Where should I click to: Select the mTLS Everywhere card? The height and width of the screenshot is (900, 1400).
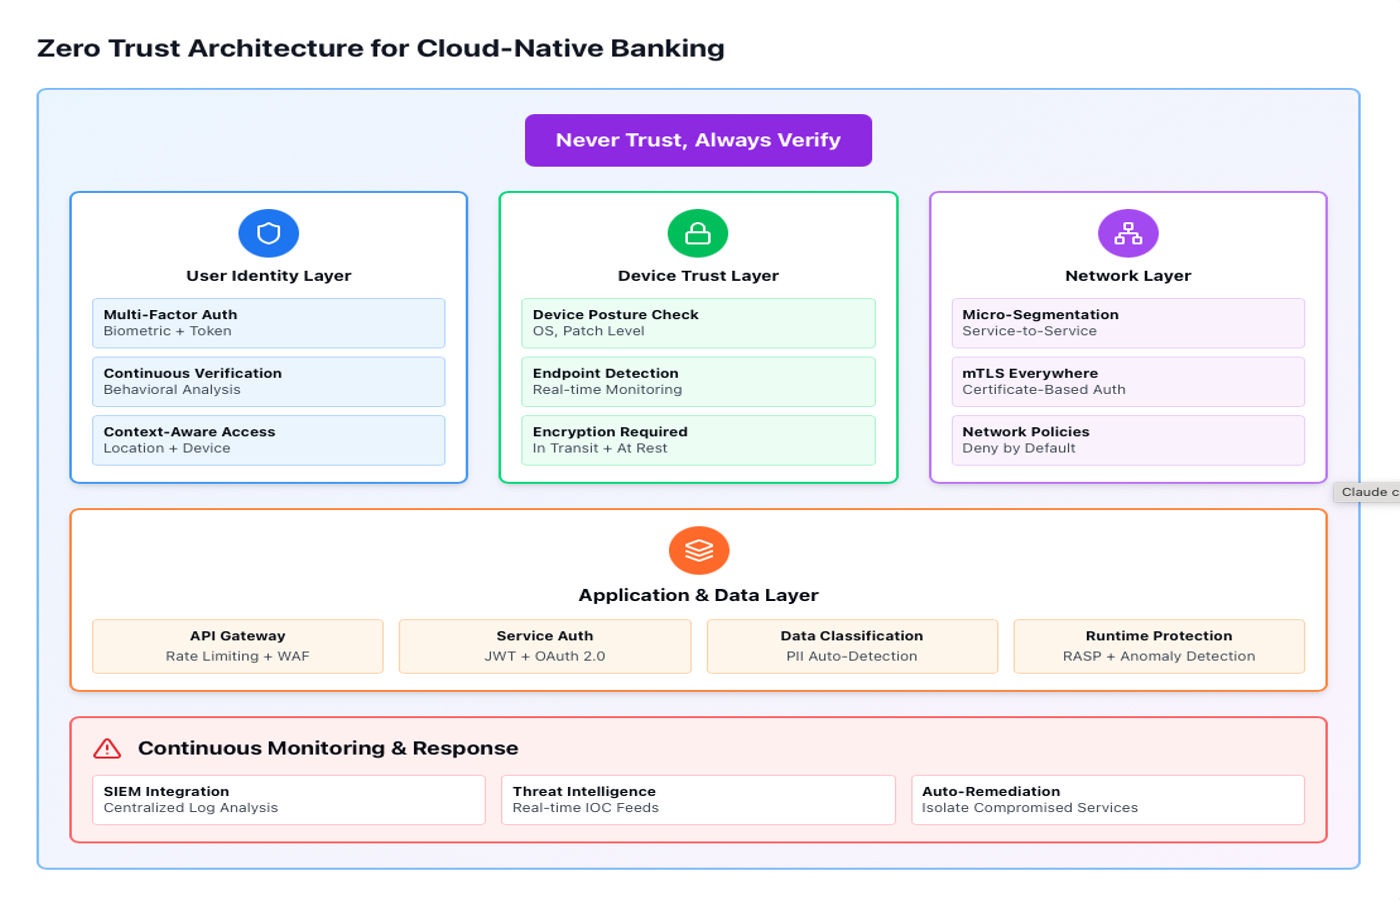[1128, 381]
